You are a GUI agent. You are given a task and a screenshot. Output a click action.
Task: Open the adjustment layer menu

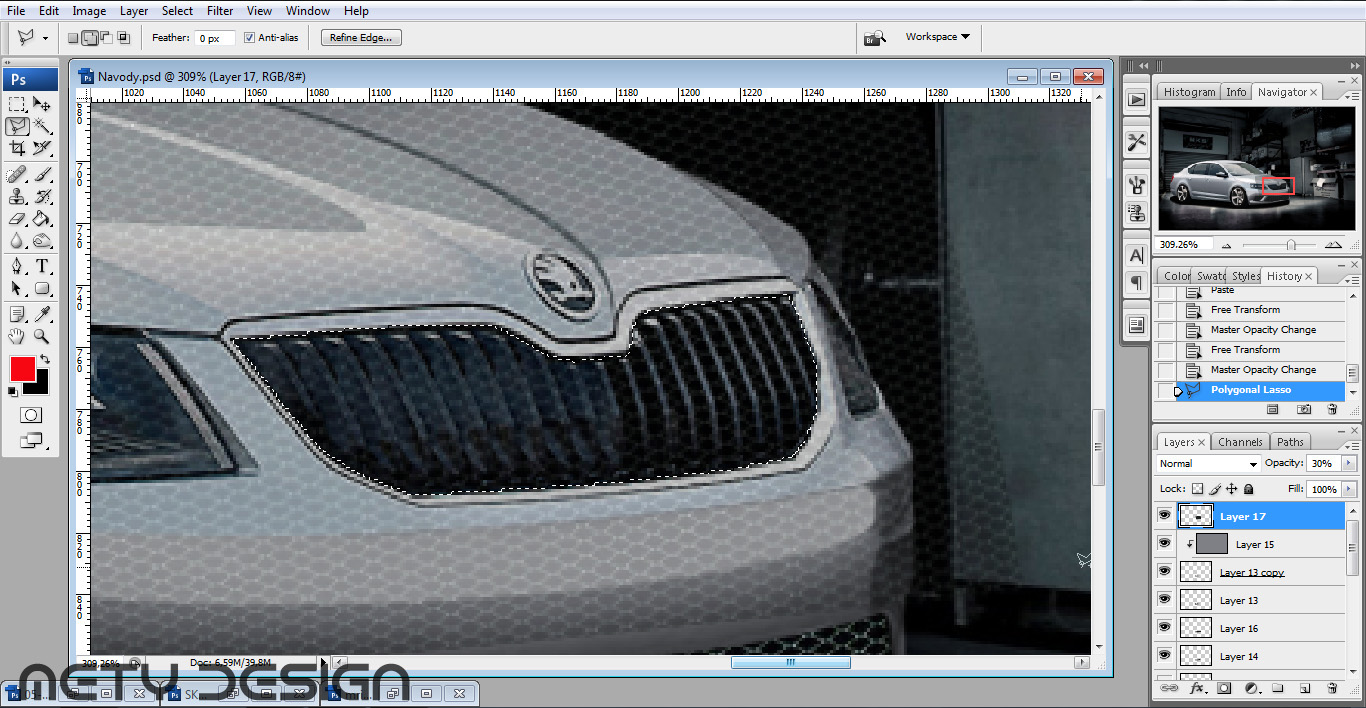pos(1251,688)
